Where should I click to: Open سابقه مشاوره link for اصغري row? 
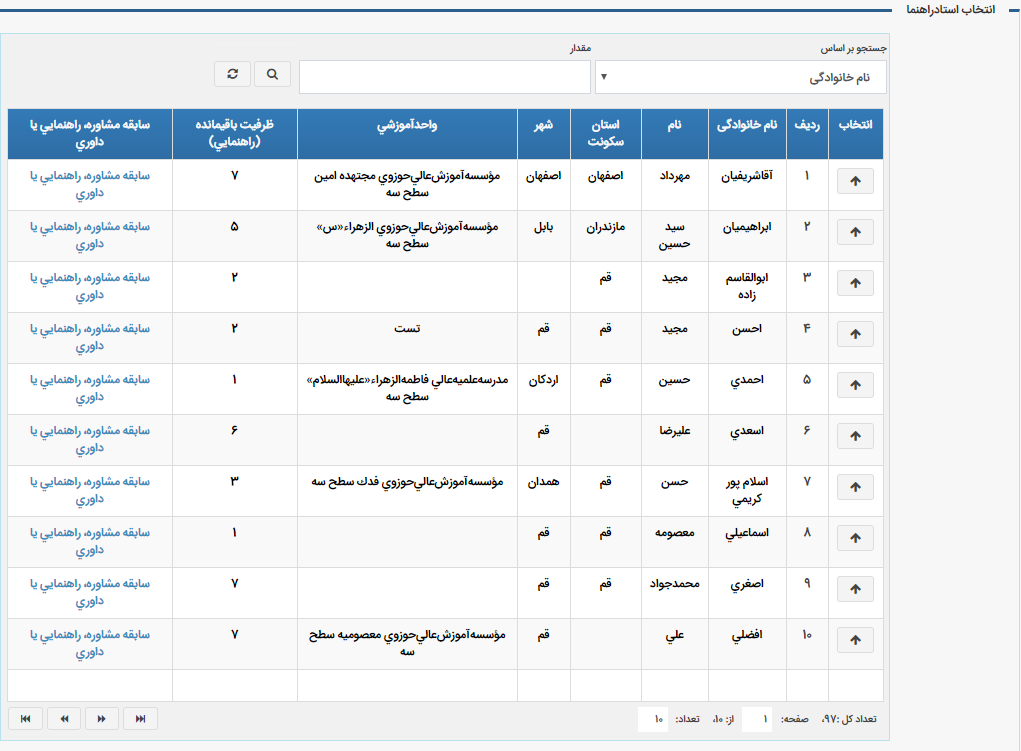pos(90,592)
